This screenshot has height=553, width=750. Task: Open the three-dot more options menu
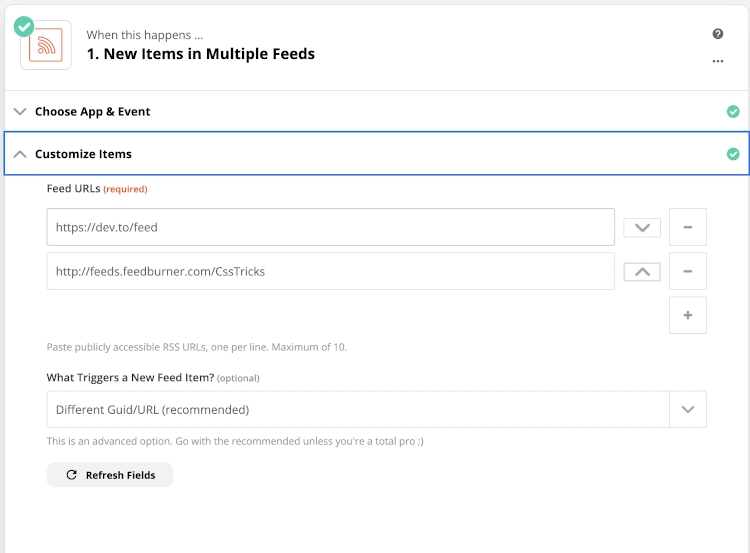717,61
